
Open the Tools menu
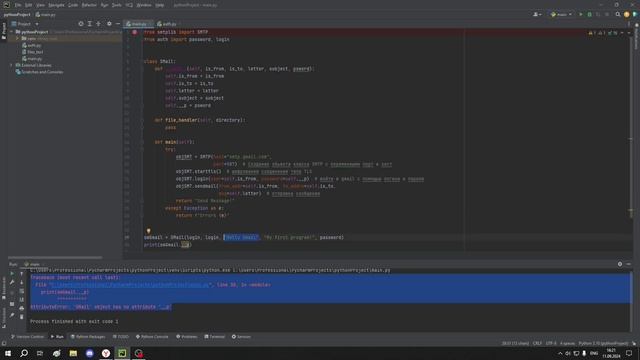coord(117,5)
